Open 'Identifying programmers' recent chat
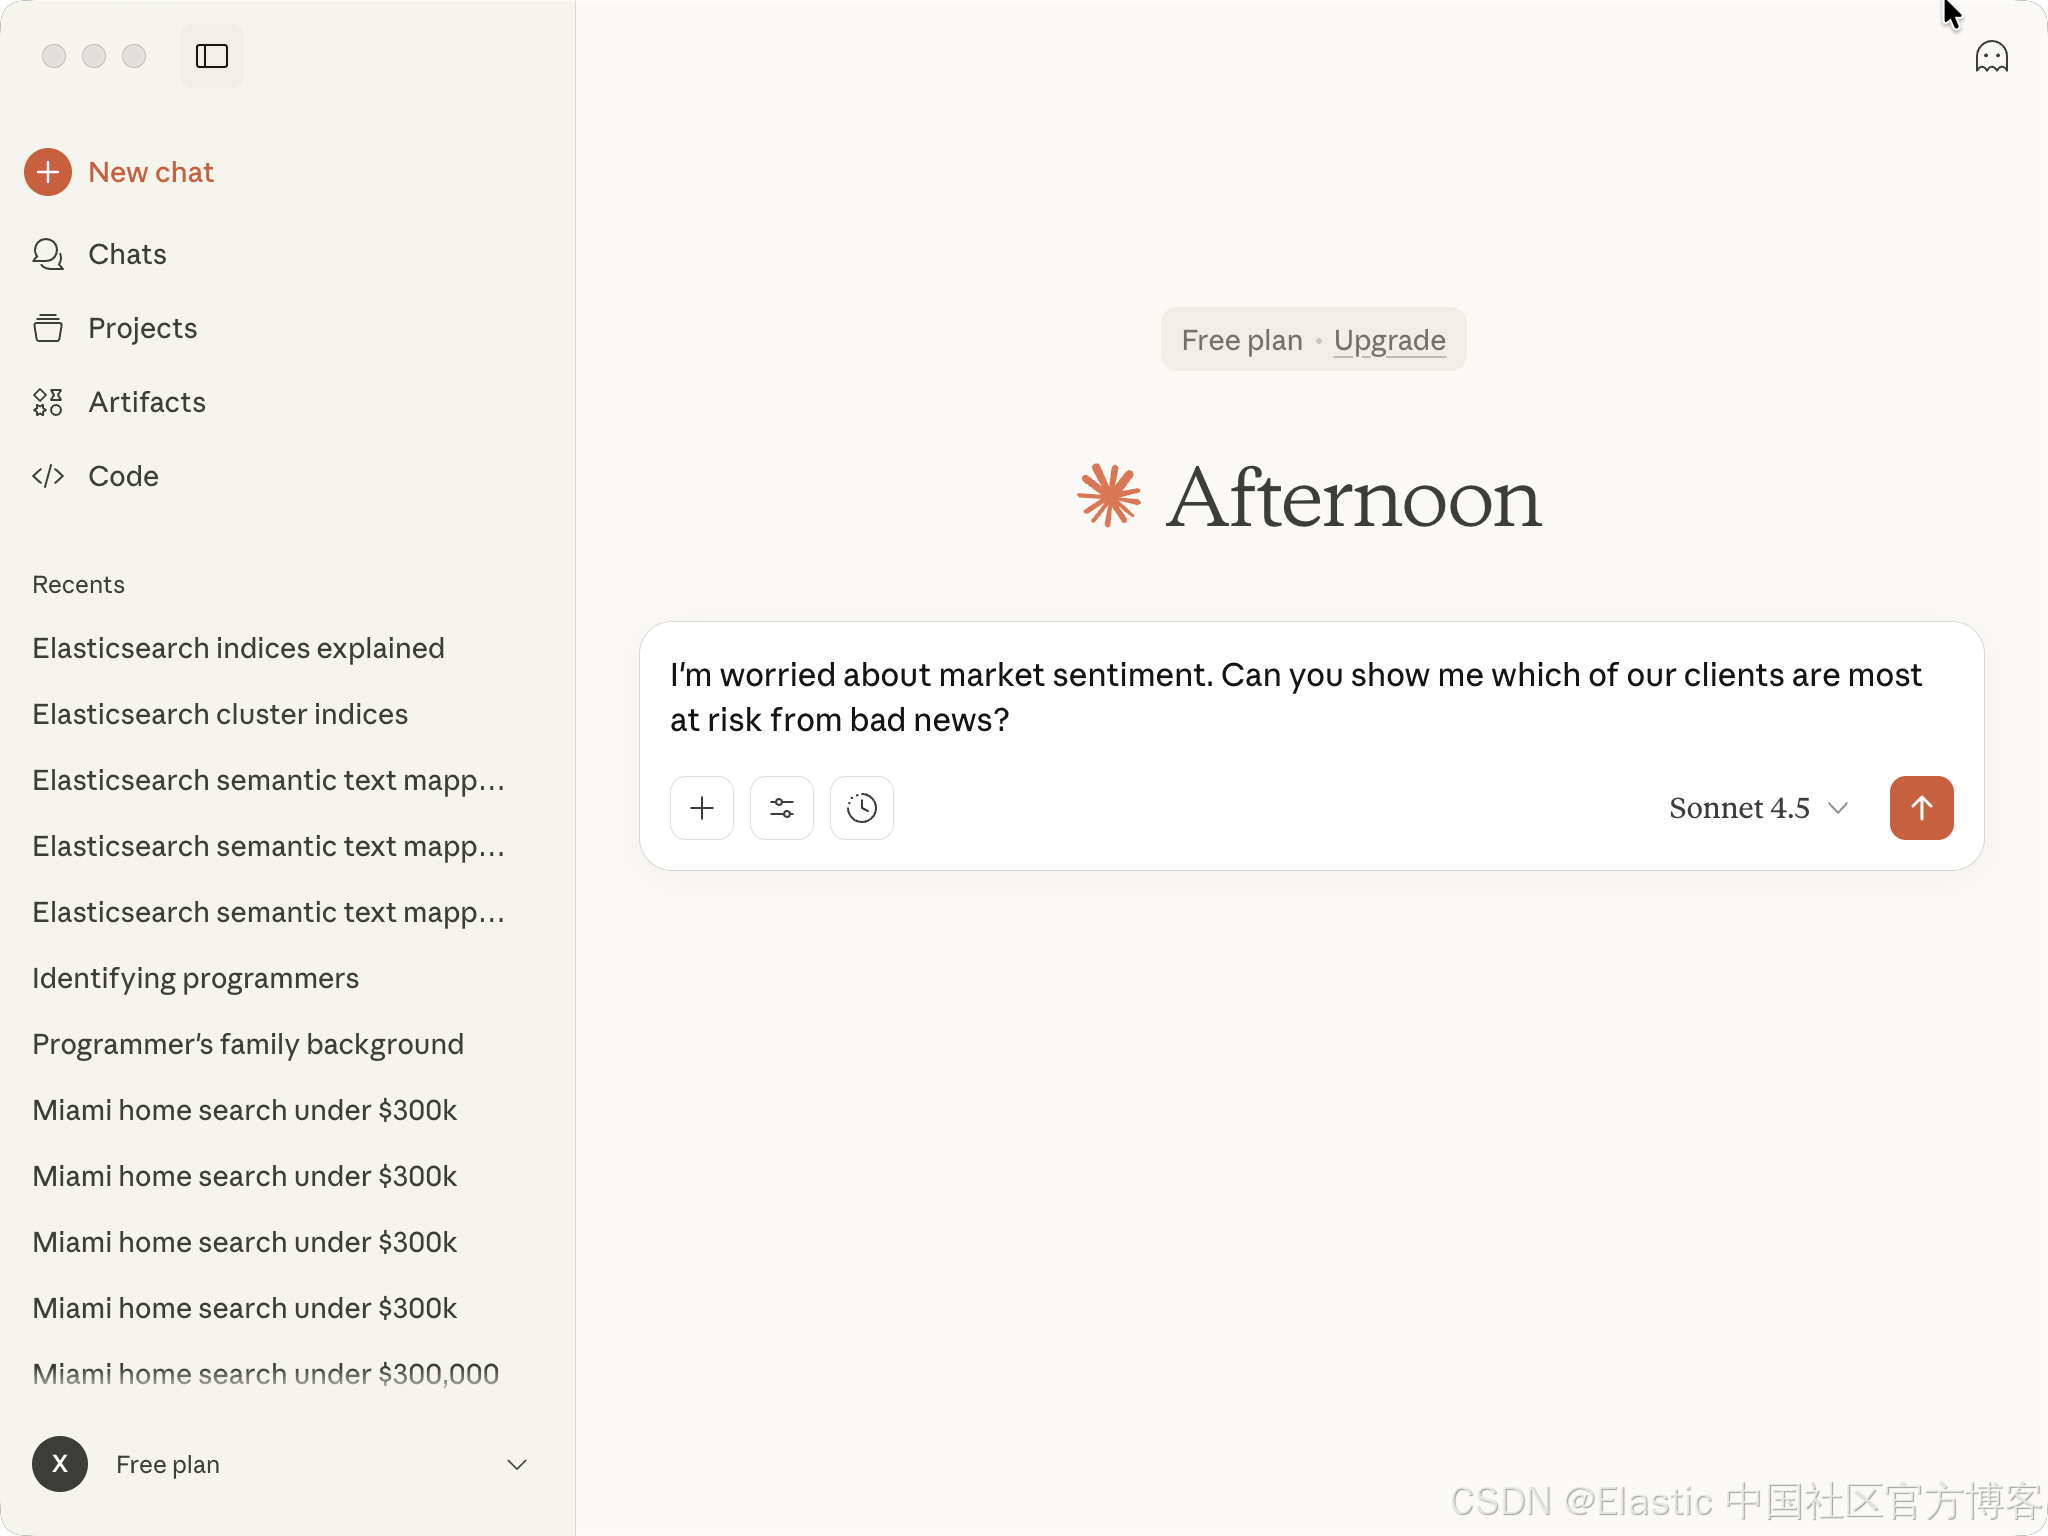Screen dimensions: 2048x1536 point(195,978)
